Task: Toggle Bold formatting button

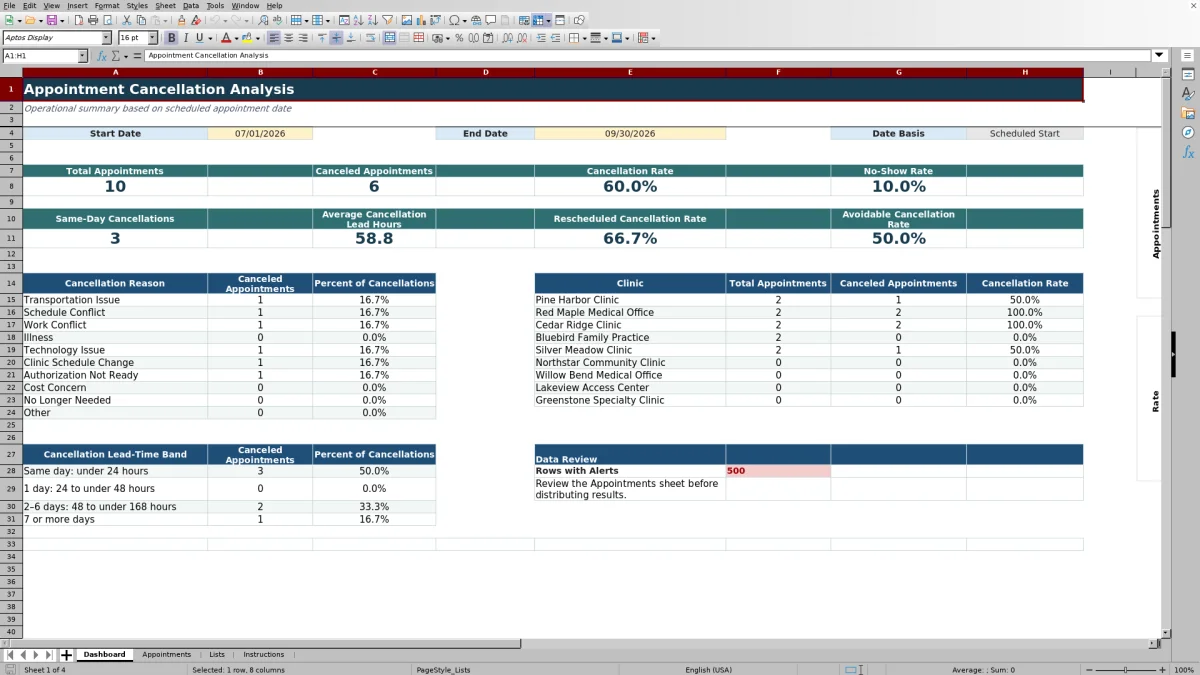Action: click(171, 38)
